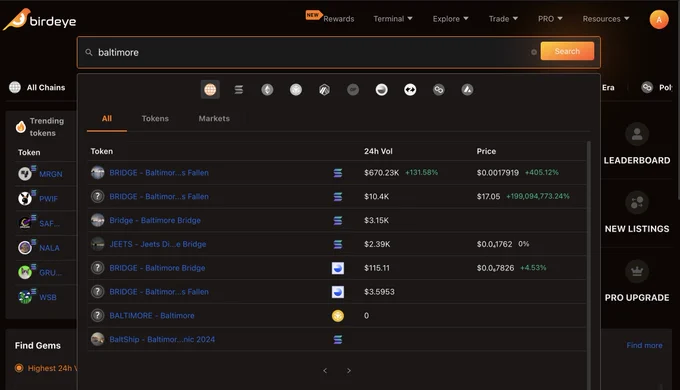Open MRGN trending token link
680x390 pixels.
click(51, 174)
